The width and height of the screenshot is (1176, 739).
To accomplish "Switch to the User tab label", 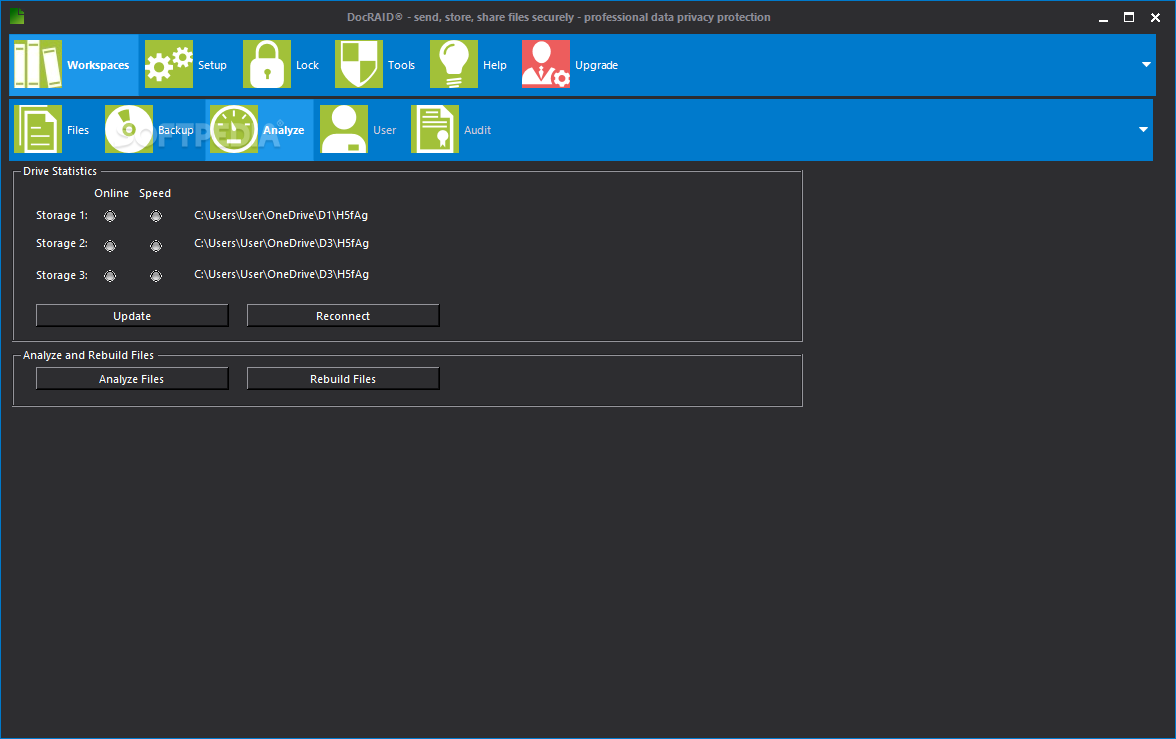I will (x=385, y=130).
